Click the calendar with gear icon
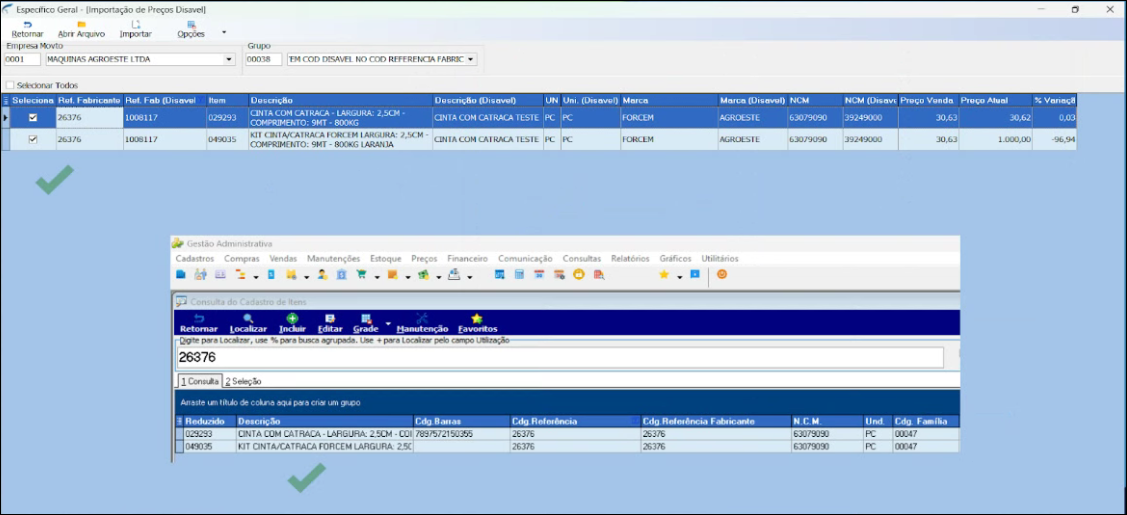1127x515 pixels. coord(559,274)
